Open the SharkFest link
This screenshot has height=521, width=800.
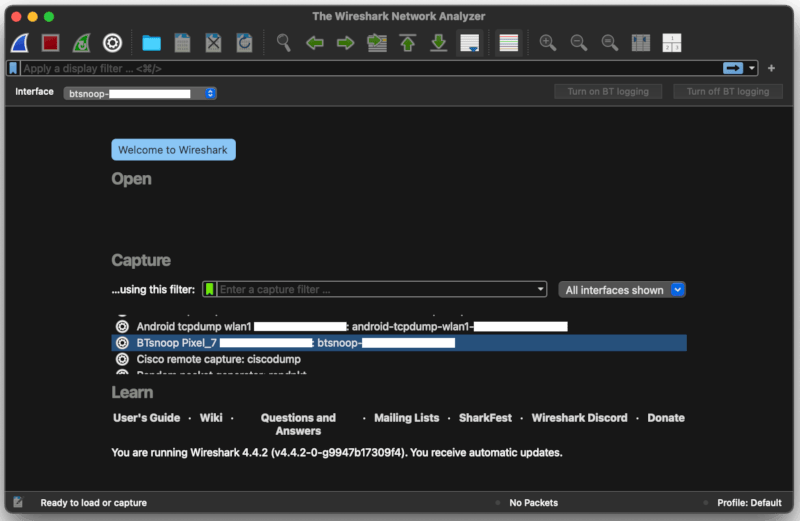485,418
